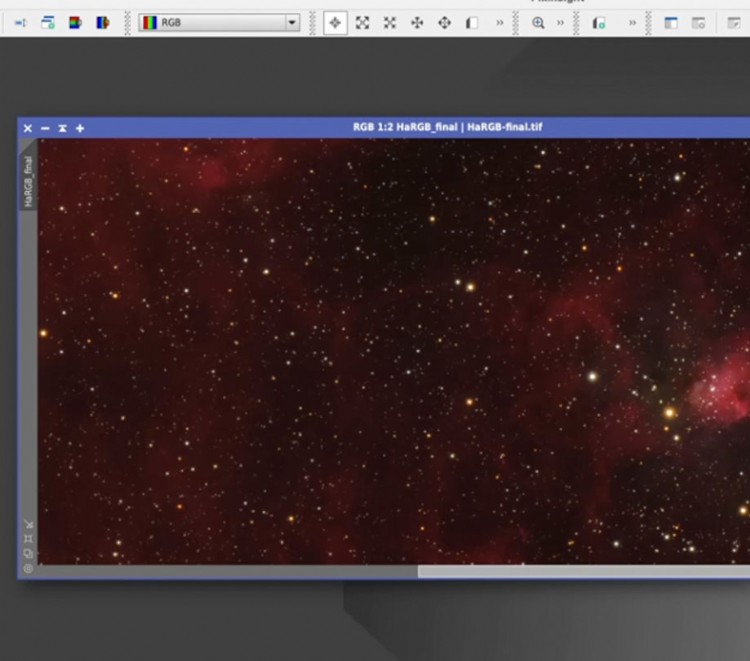Select the expanding-corners zoom tool icon
Viewport: 750px width, 661px height.
pyautogui.click(x=363, y=22)
